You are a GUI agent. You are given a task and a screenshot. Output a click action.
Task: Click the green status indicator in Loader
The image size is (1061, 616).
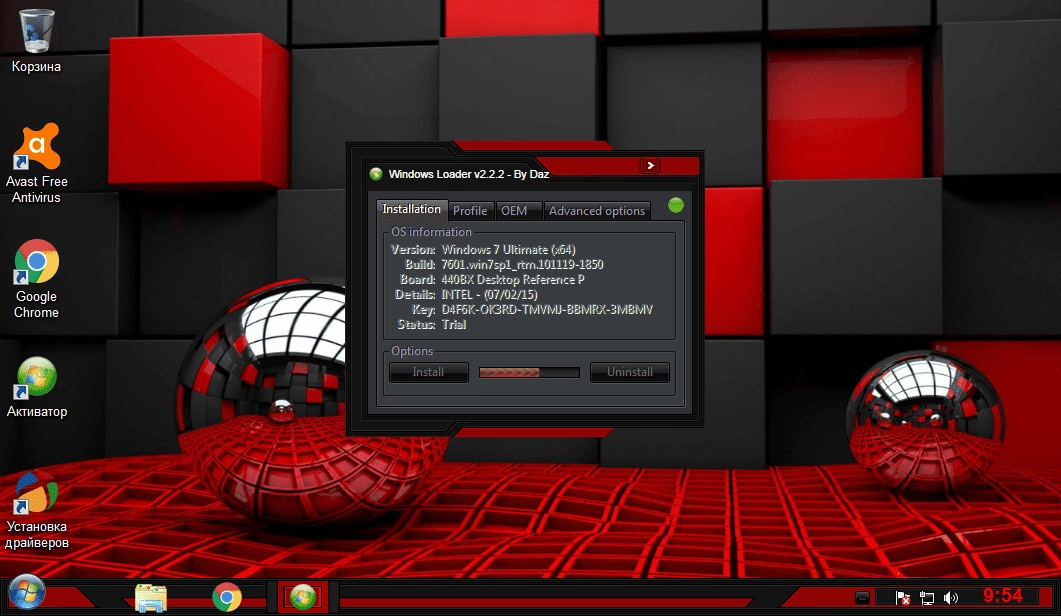click(675, 205)
